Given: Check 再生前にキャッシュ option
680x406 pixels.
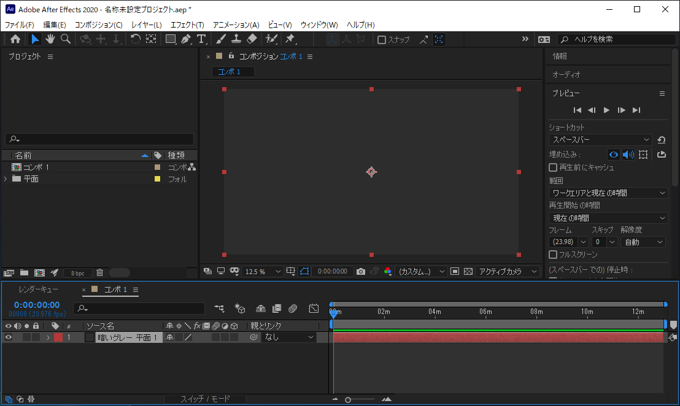Looking at the screenshot, I should [553, 167].
